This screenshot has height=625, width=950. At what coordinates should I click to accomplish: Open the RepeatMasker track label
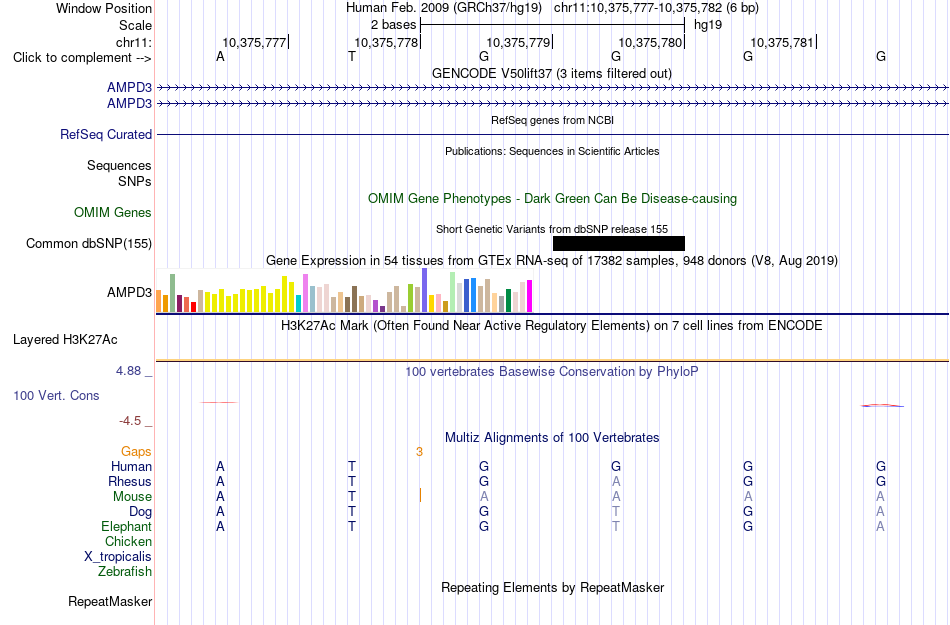[110, 601]
